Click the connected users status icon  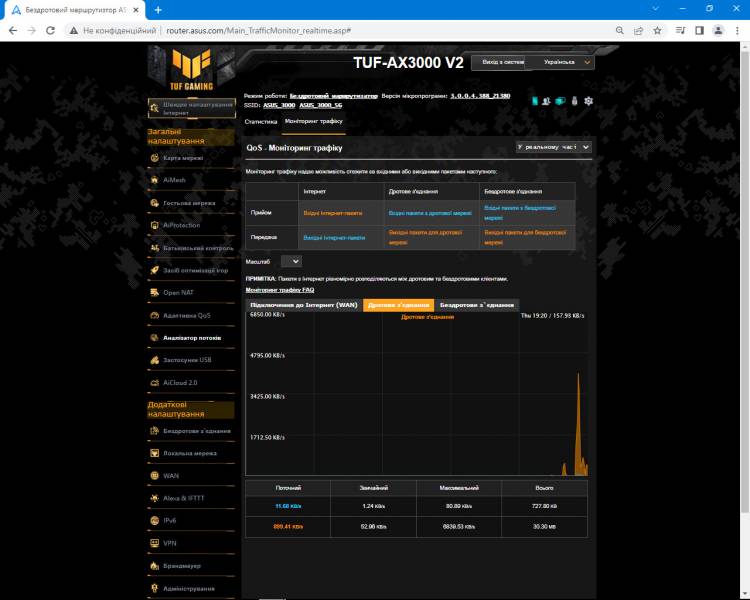coord(546,101)
